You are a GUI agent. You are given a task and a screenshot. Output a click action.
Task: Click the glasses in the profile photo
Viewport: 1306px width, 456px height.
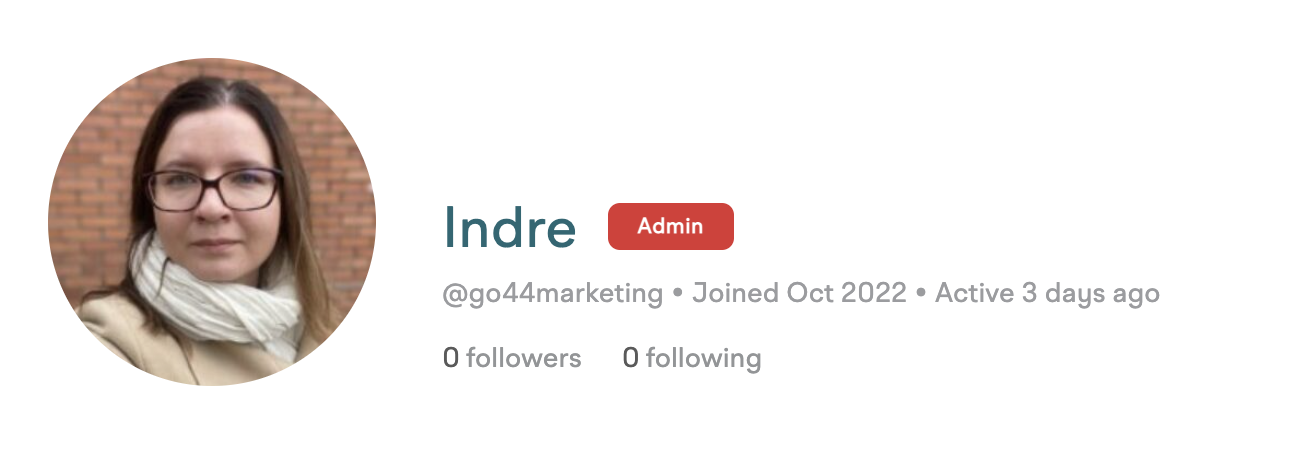pos(213,189)
